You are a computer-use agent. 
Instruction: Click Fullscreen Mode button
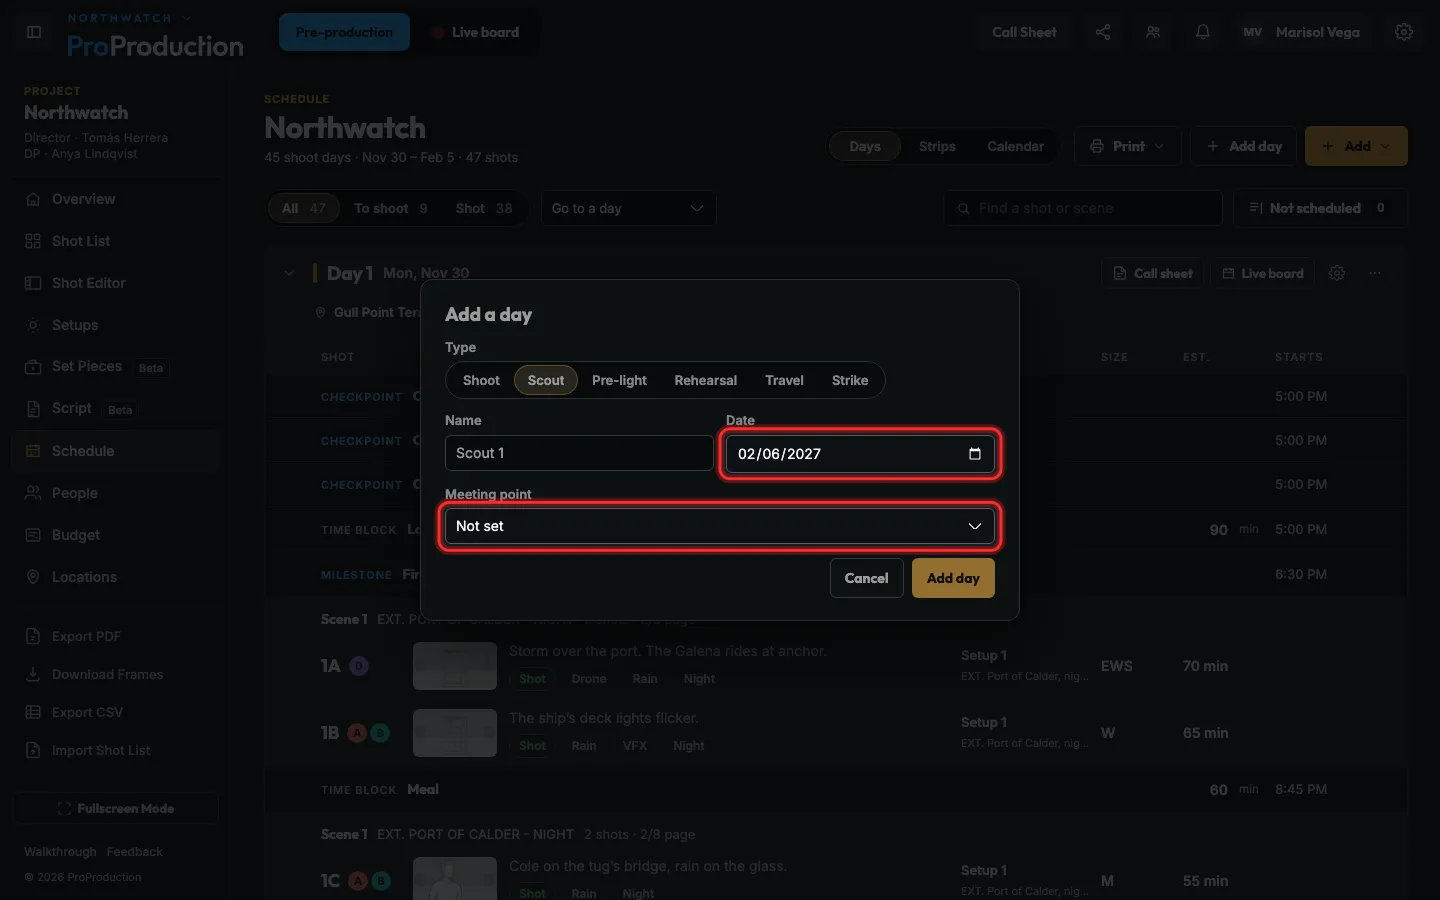click(x=116, y=808)
